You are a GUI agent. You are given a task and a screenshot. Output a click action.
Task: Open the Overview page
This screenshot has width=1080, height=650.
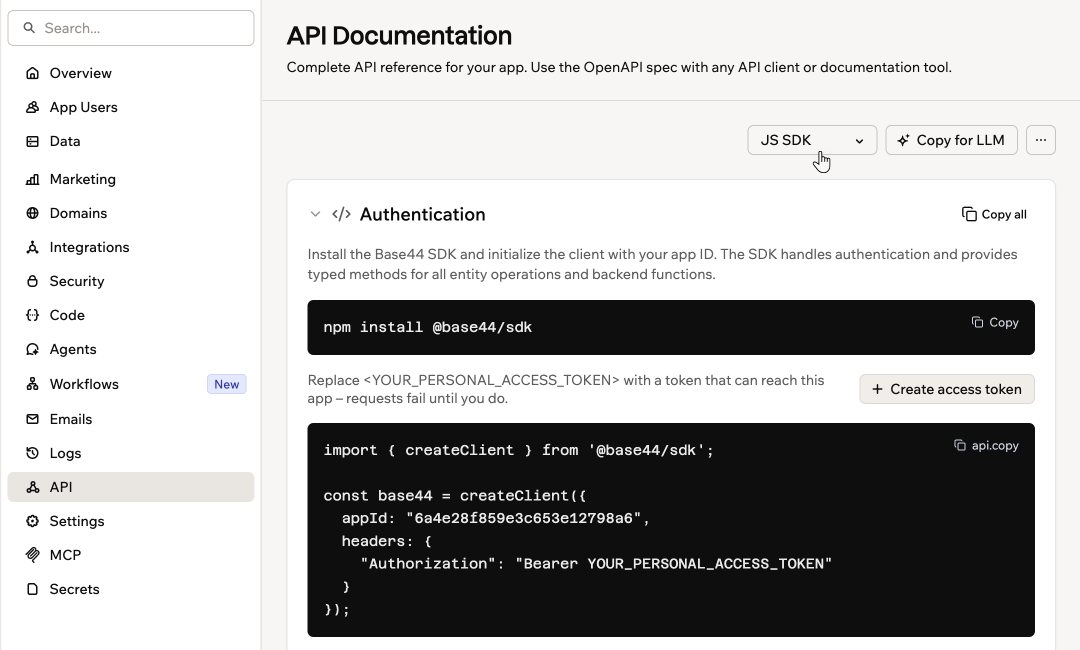[131, 73]
